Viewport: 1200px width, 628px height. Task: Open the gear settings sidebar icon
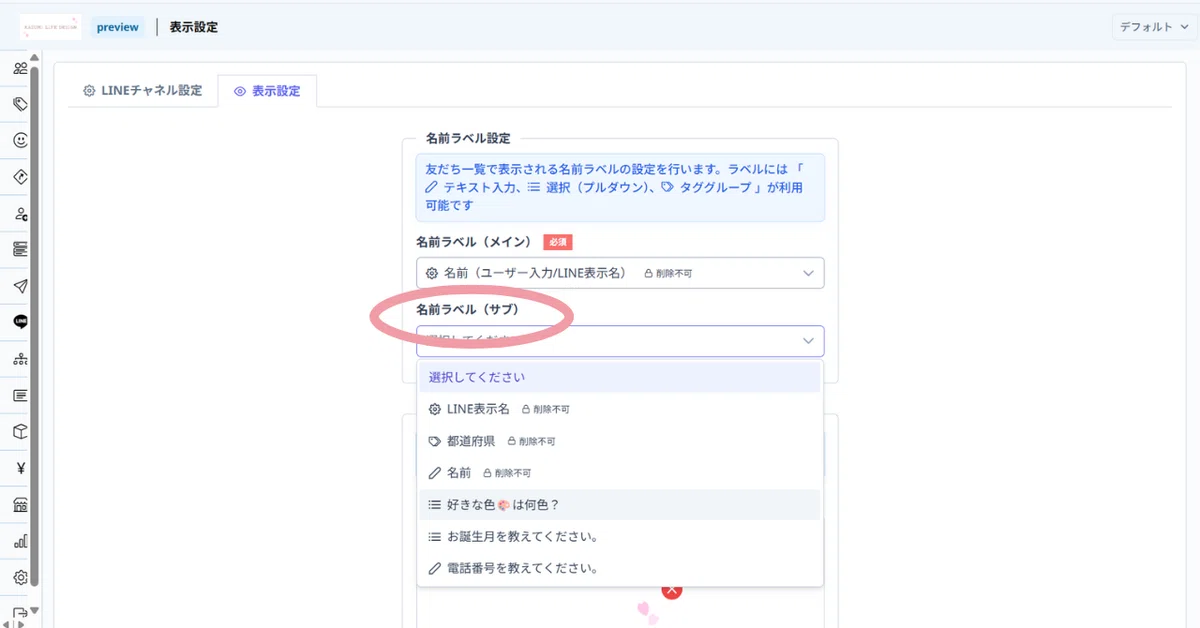20,577
